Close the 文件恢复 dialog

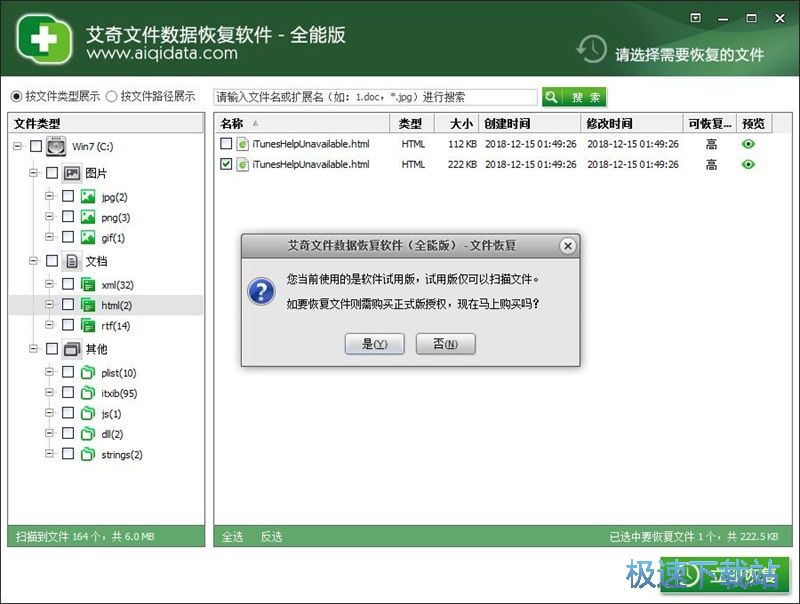point(567,246)
